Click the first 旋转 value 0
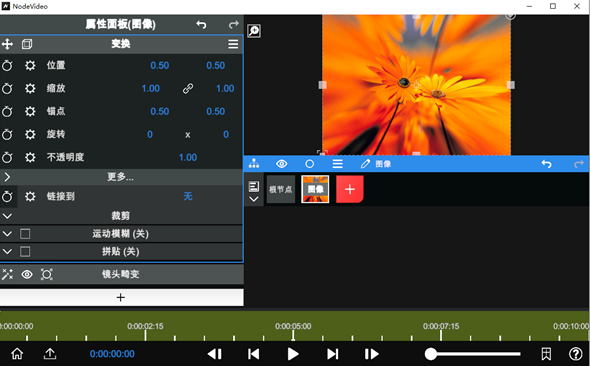Image resolution: width=590 pixels, height=366 pixels. [x=150, y=134]
